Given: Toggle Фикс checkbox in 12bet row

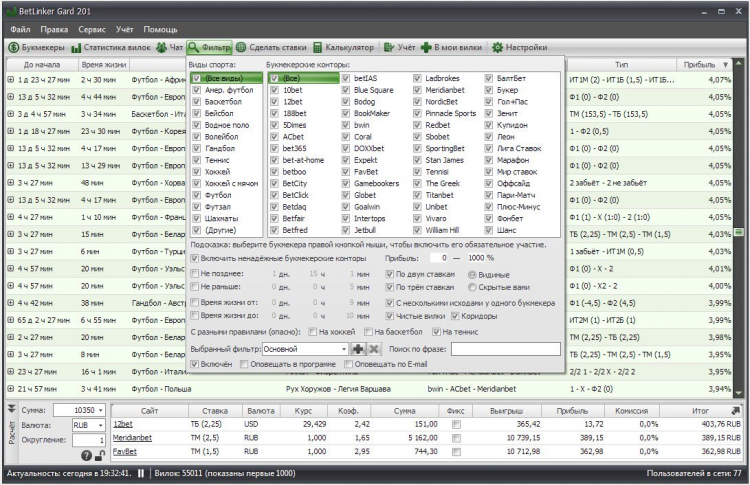Looking at the screenshot, I should (x=456, y=424).
